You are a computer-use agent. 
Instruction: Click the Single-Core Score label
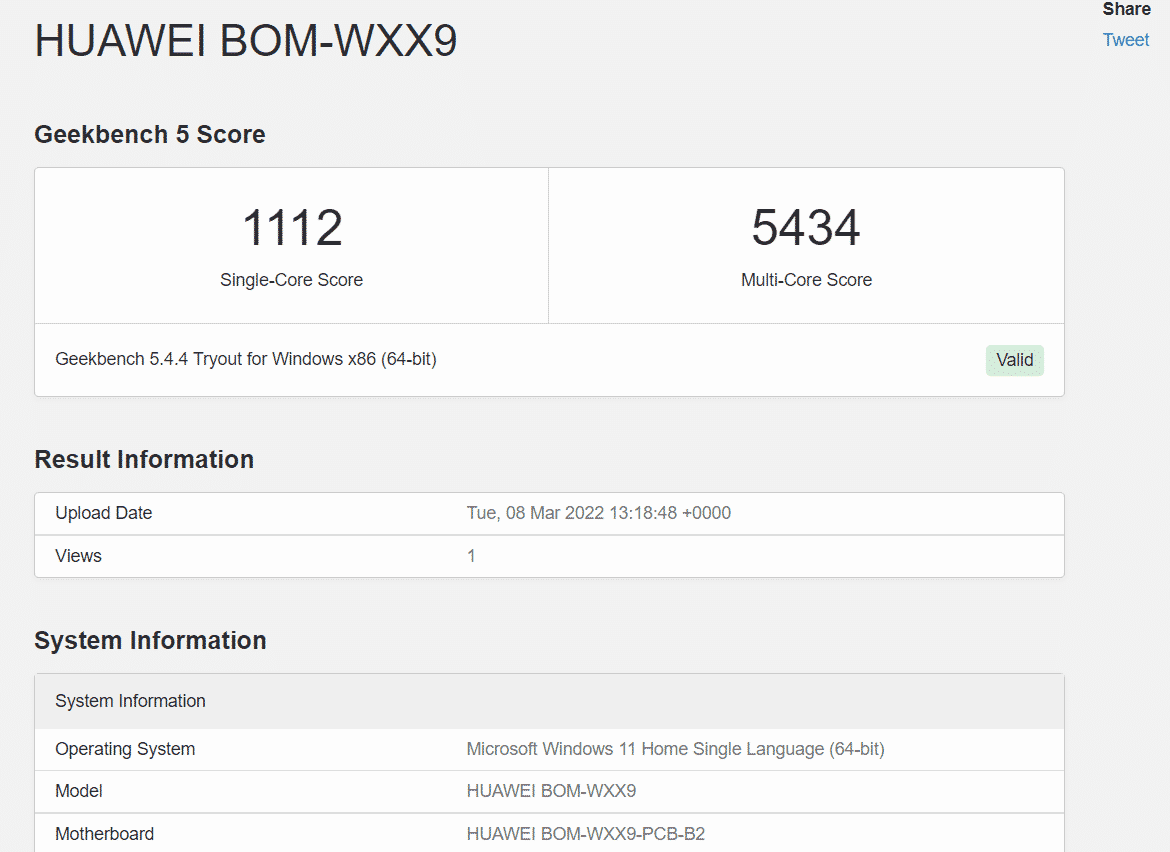point(291,280)
